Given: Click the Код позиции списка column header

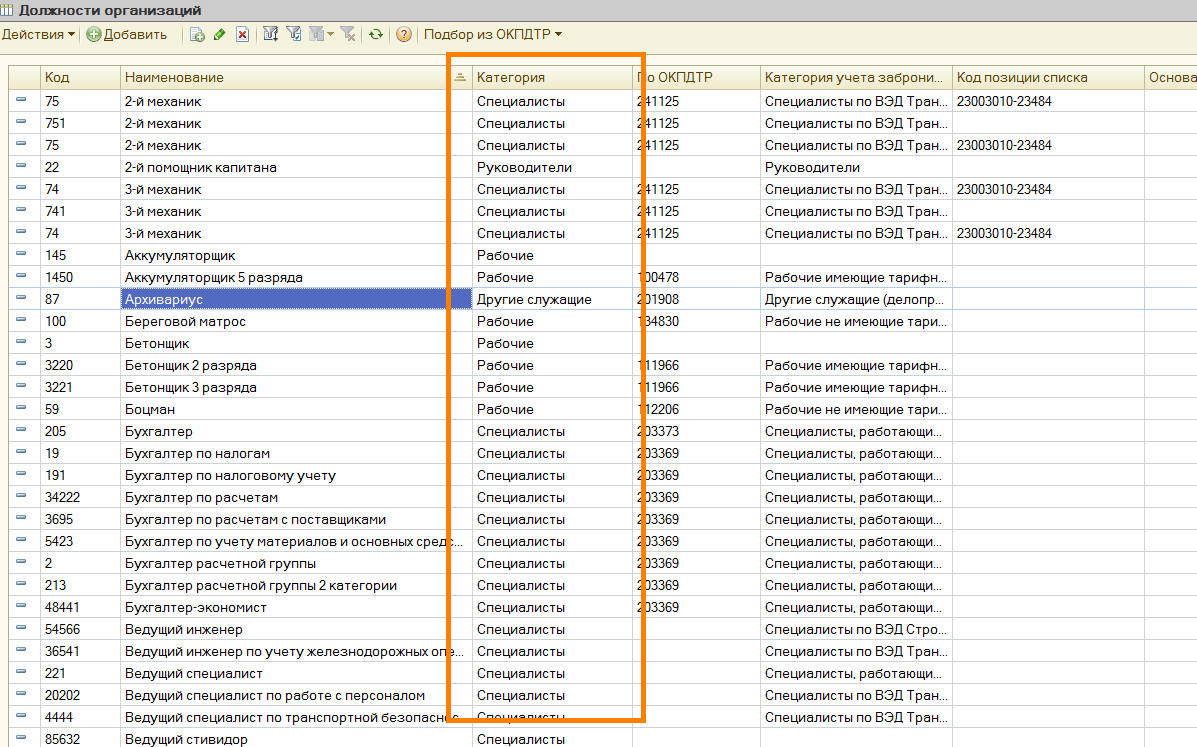Looking at the screenshot, I should coord(1047,77).
